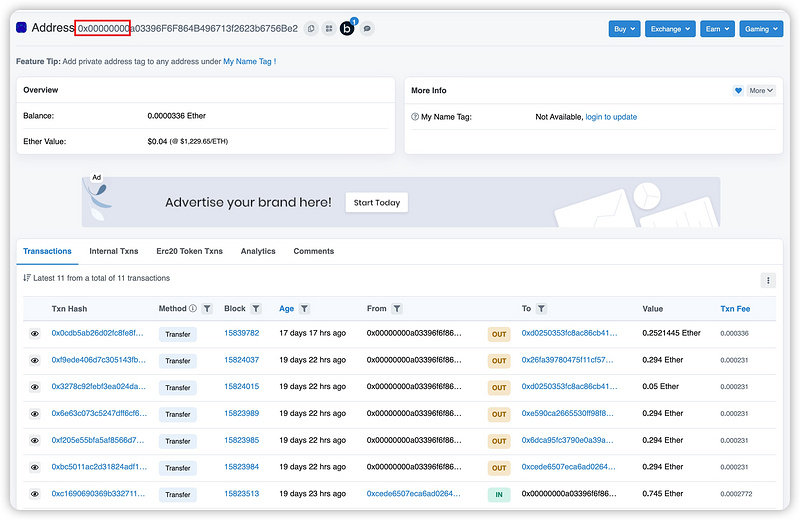Click the From column filter icon
This screenshot has height=520, width=800.
click(x=397, y=309)
